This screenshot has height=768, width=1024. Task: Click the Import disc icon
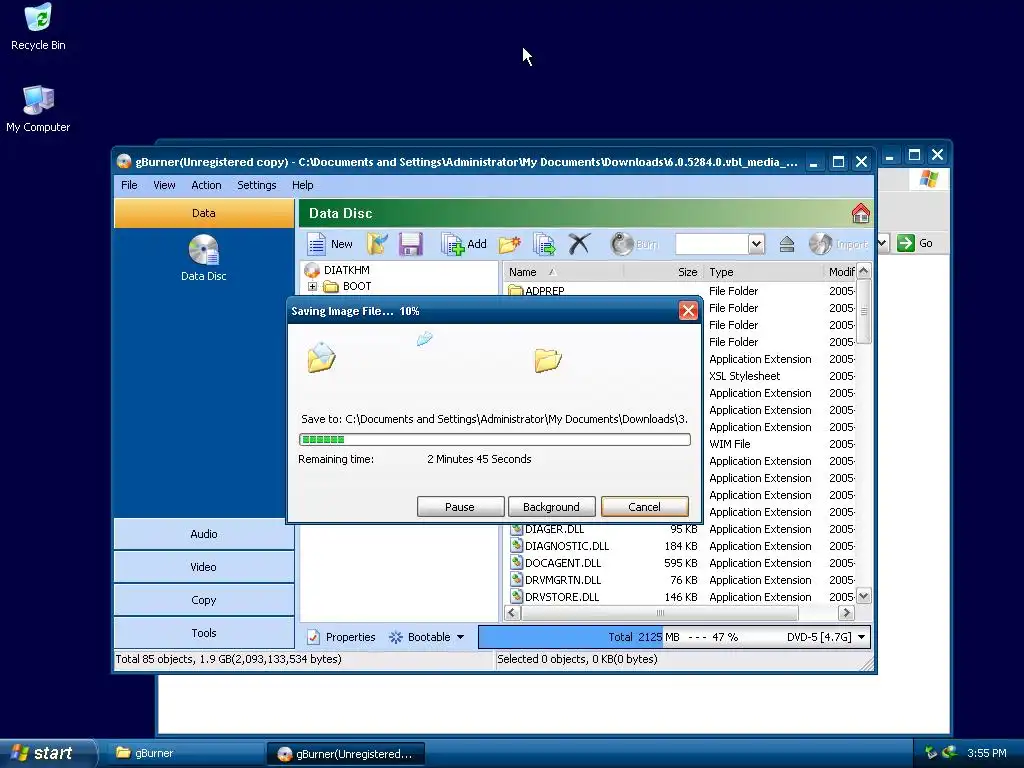(820, 244)
